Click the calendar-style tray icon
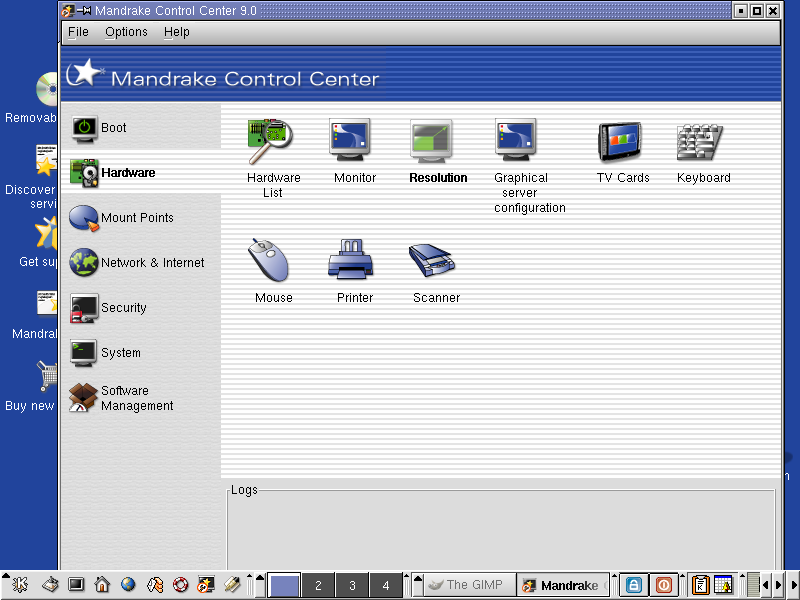The image size is (800, 600). [723, 585]
